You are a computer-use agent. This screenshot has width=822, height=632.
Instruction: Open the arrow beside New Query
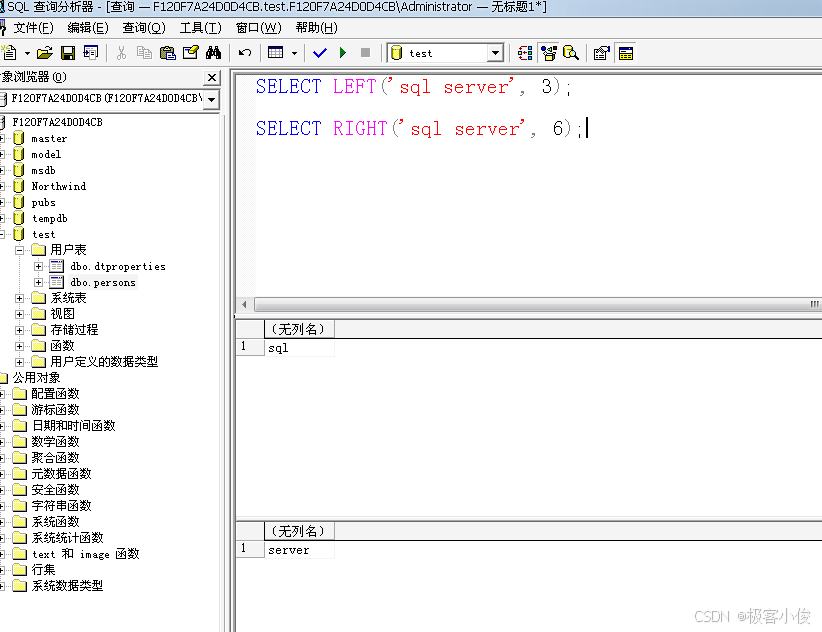click(x=27, y=53)
